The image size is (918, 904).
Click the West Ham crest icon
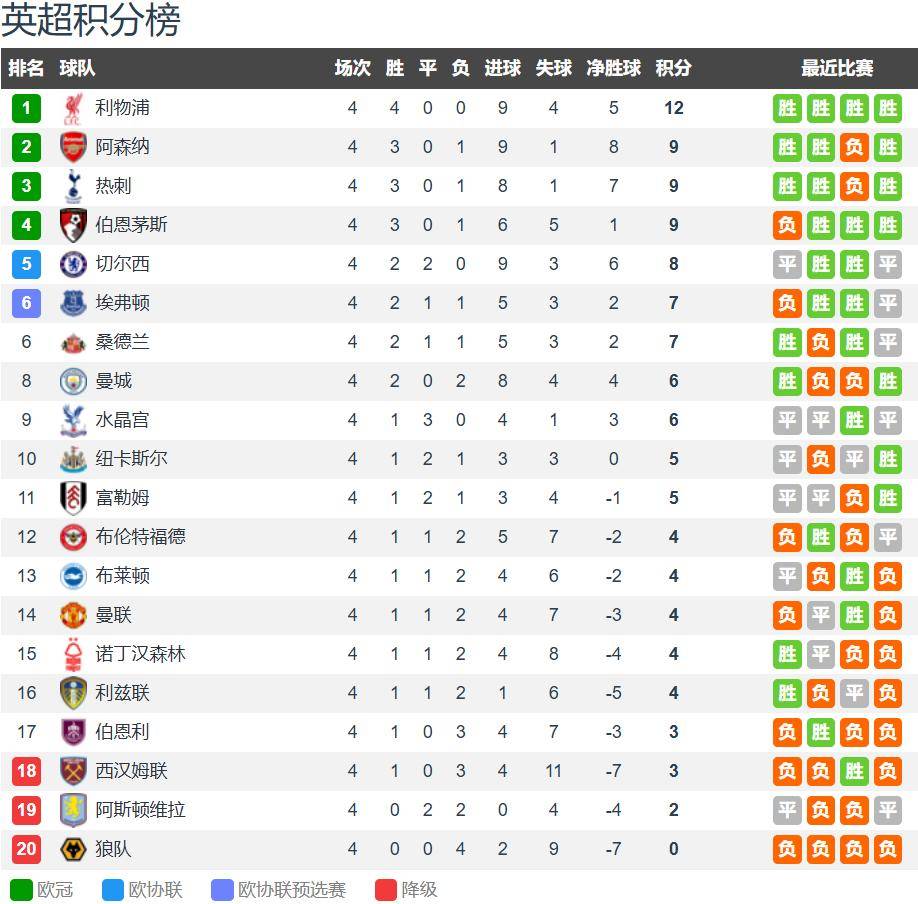tap(74, 771)
